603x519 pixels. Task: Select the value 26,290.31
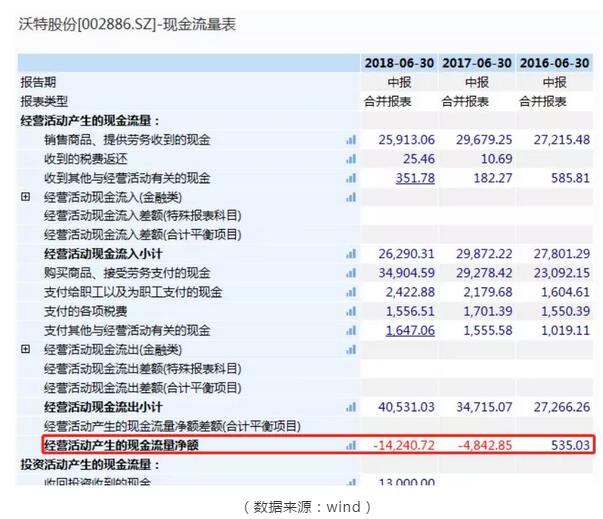(x=406, y=254)
